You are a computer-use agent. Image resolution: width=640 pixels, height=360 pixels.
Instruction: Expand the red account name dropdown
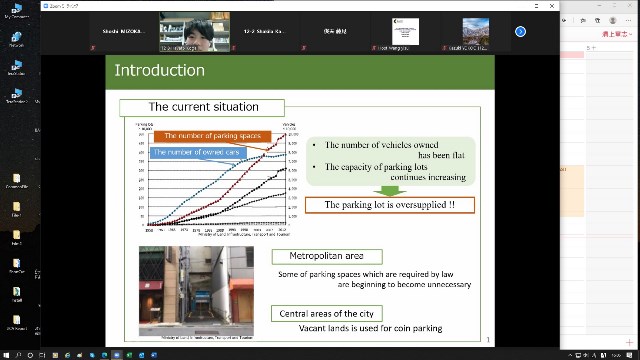tap(617, 34)
